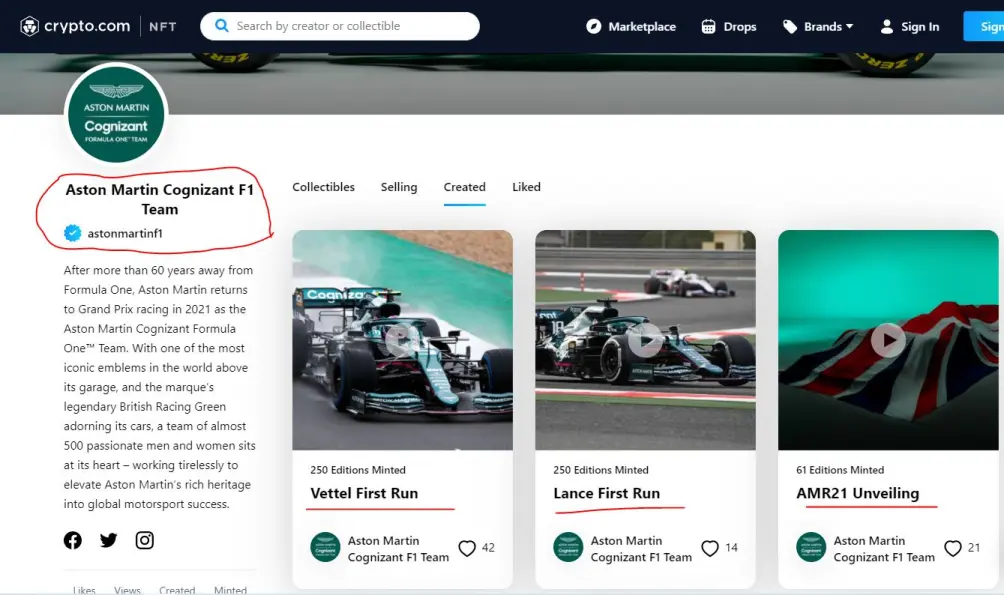1004x595 pixels.
Task: Open the Aston Martin Twitter profile
Action: tap(108, 540)
